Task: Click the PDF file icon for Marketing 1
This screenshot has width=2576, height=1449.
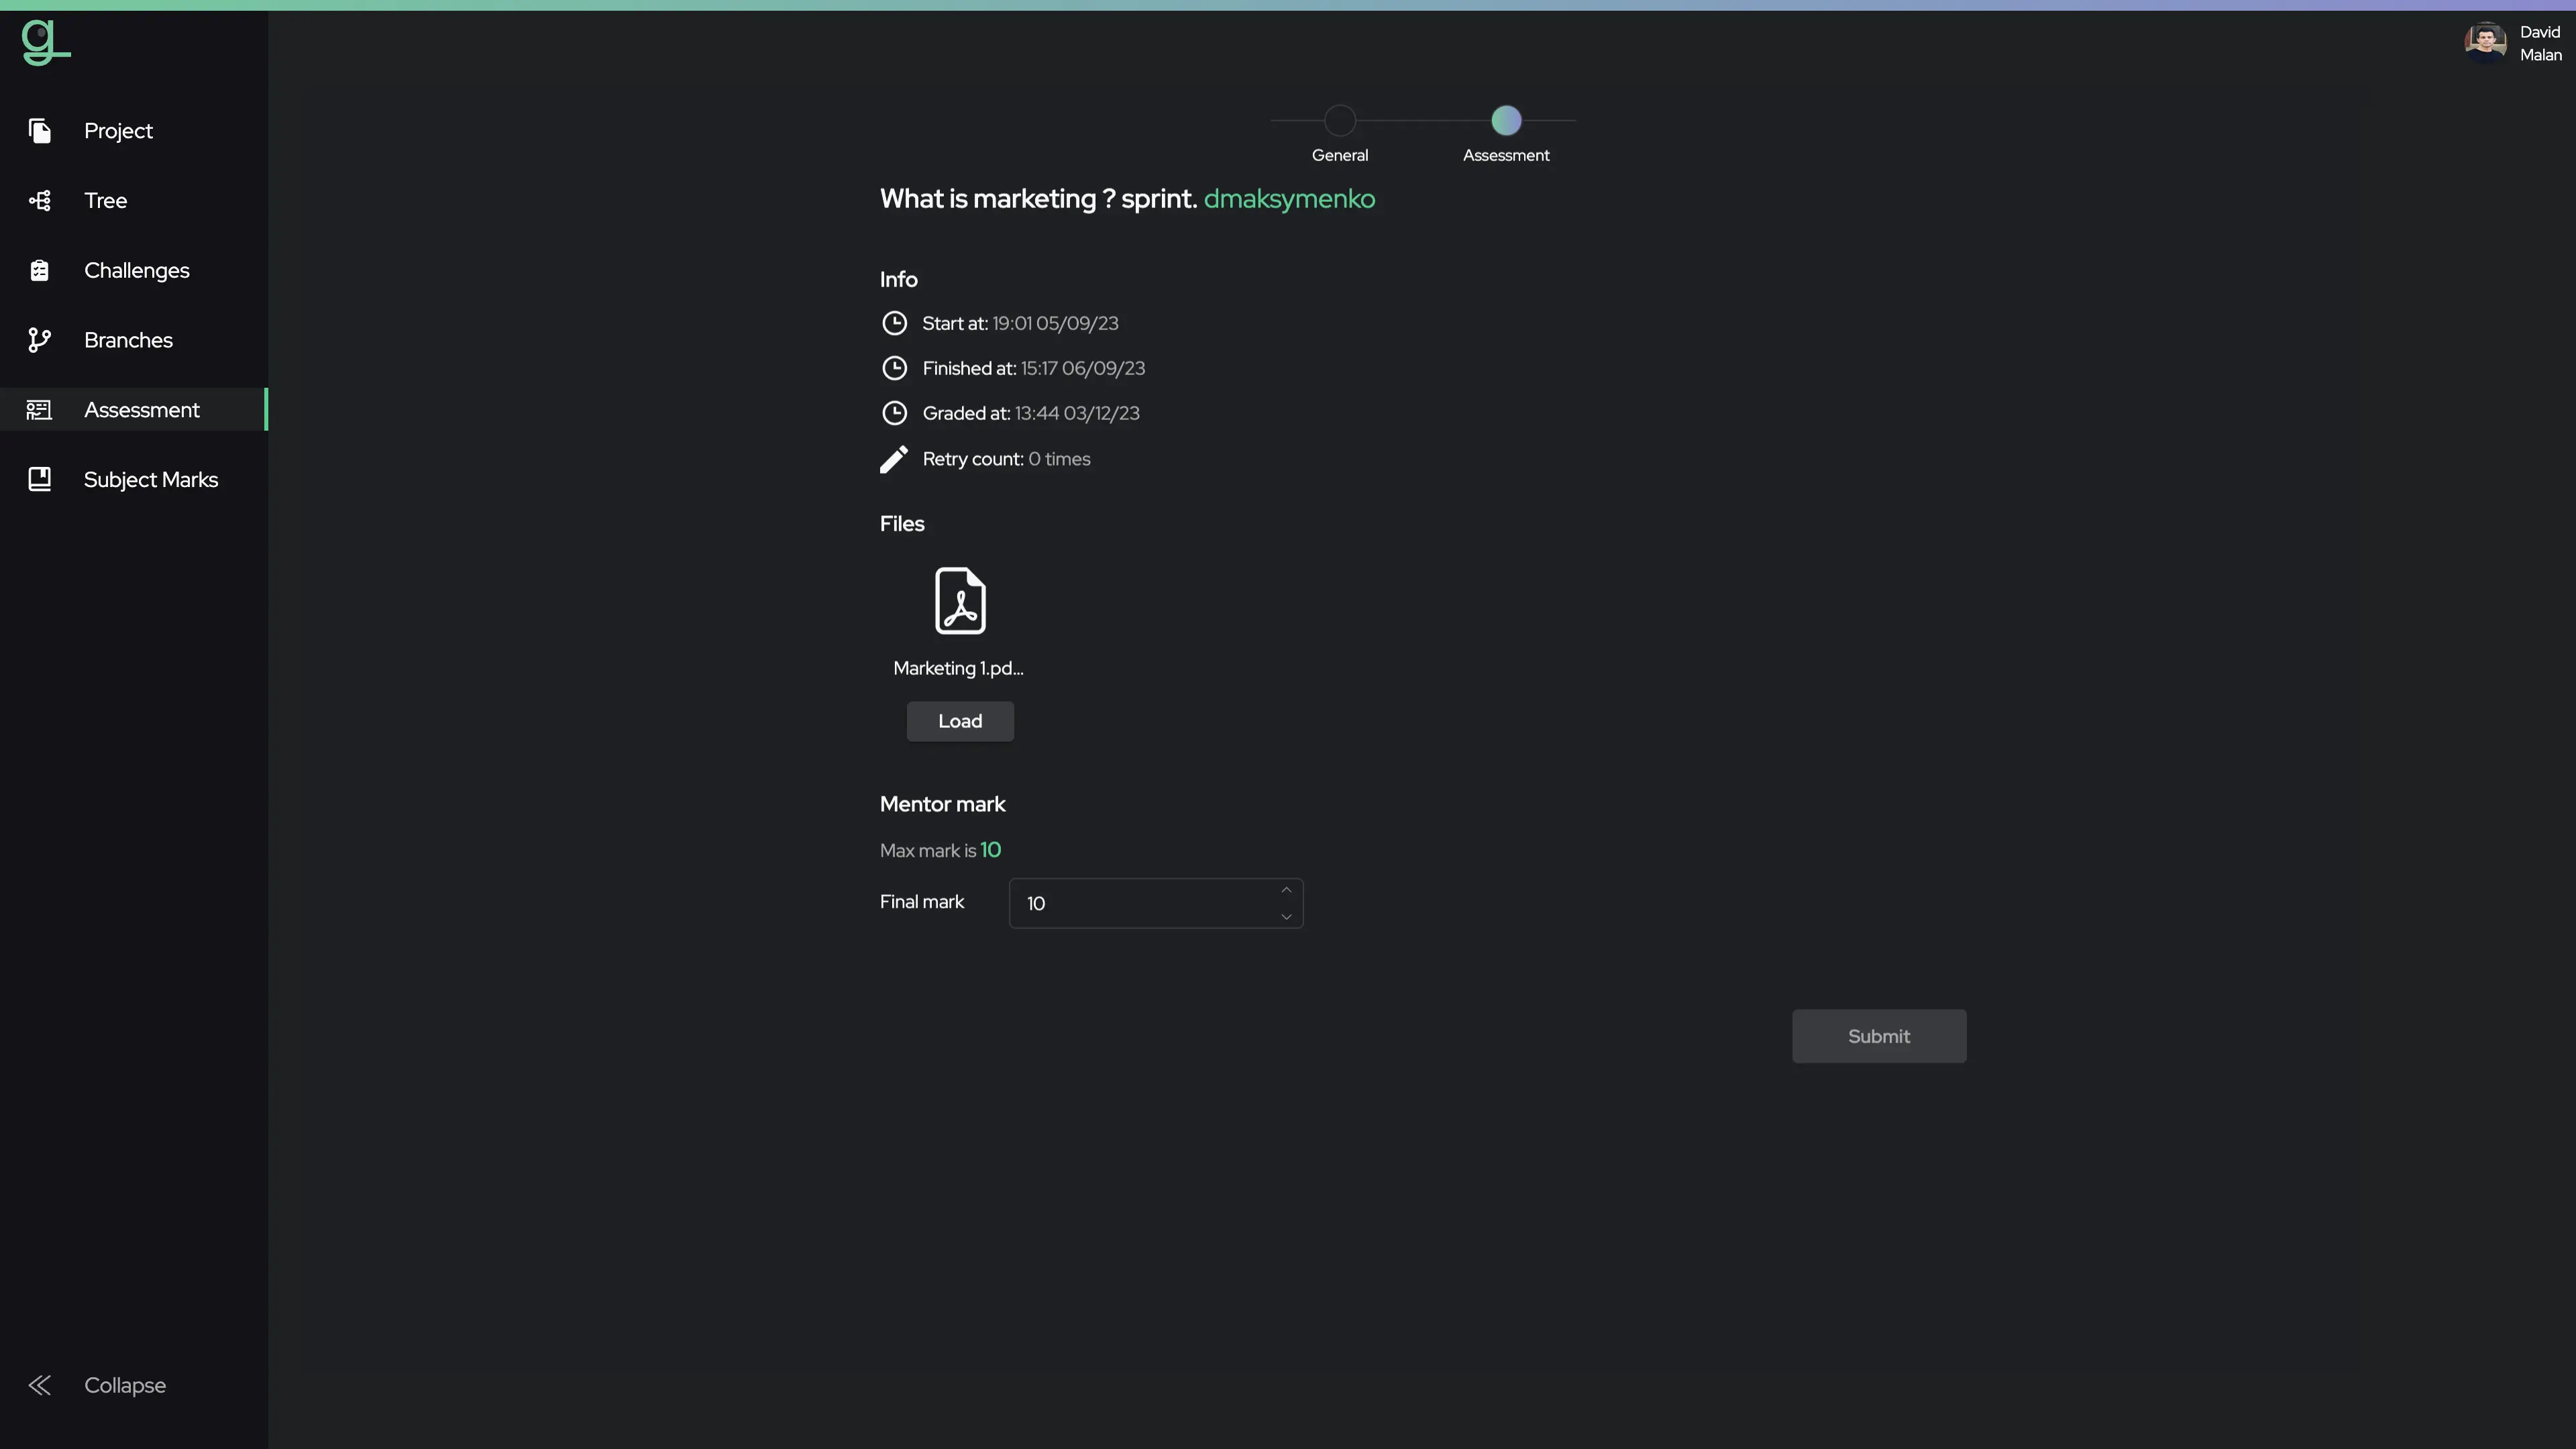Action: pyautogui.click(x=959, y=600)
